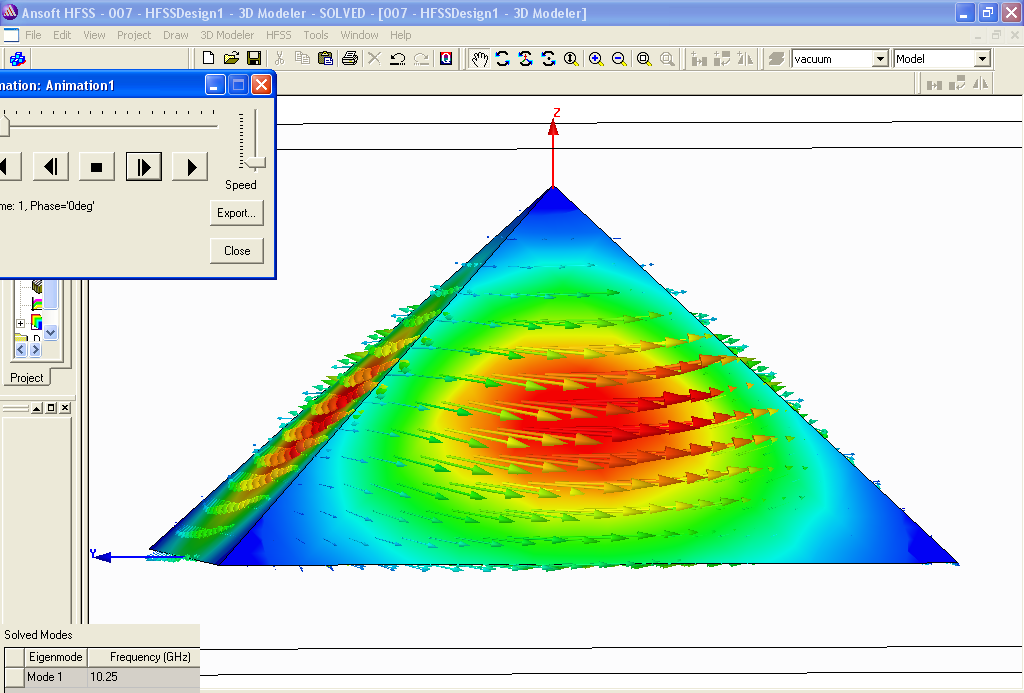Click the New document icon

point(208,59)
